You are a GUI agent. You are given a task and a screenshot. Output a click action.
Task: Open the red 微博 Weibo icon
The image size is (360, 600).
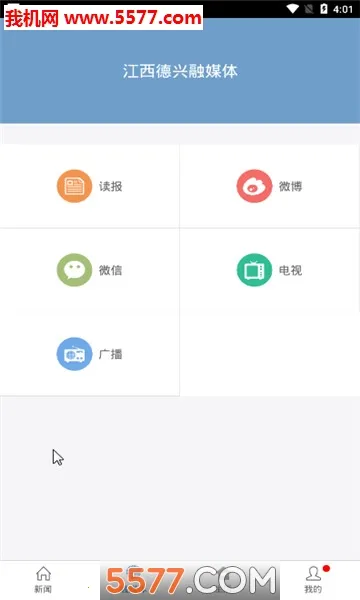pyautogui.click(x=254, y=186)
